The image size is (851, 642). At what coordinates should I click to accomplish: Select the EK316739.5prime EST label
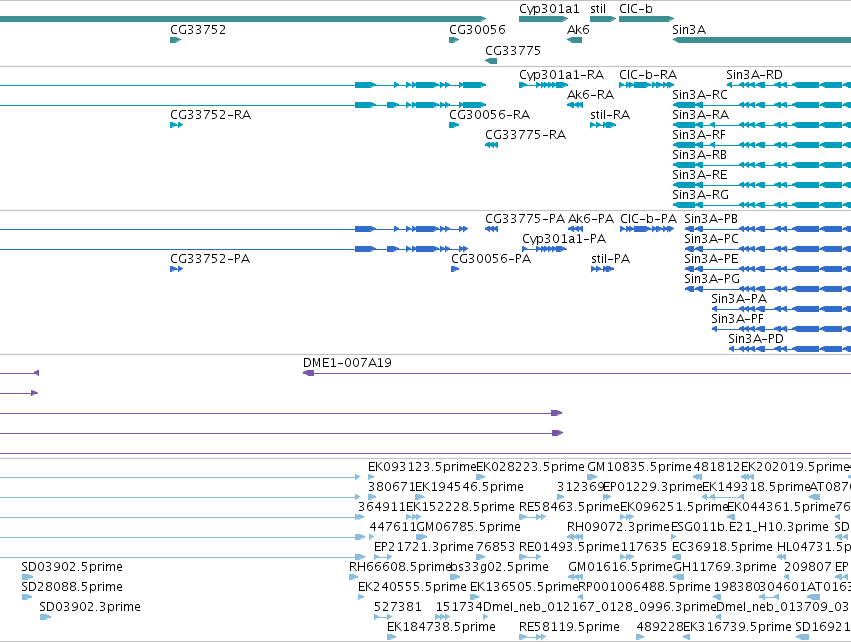pyautogui.click(x=737, y=627)
